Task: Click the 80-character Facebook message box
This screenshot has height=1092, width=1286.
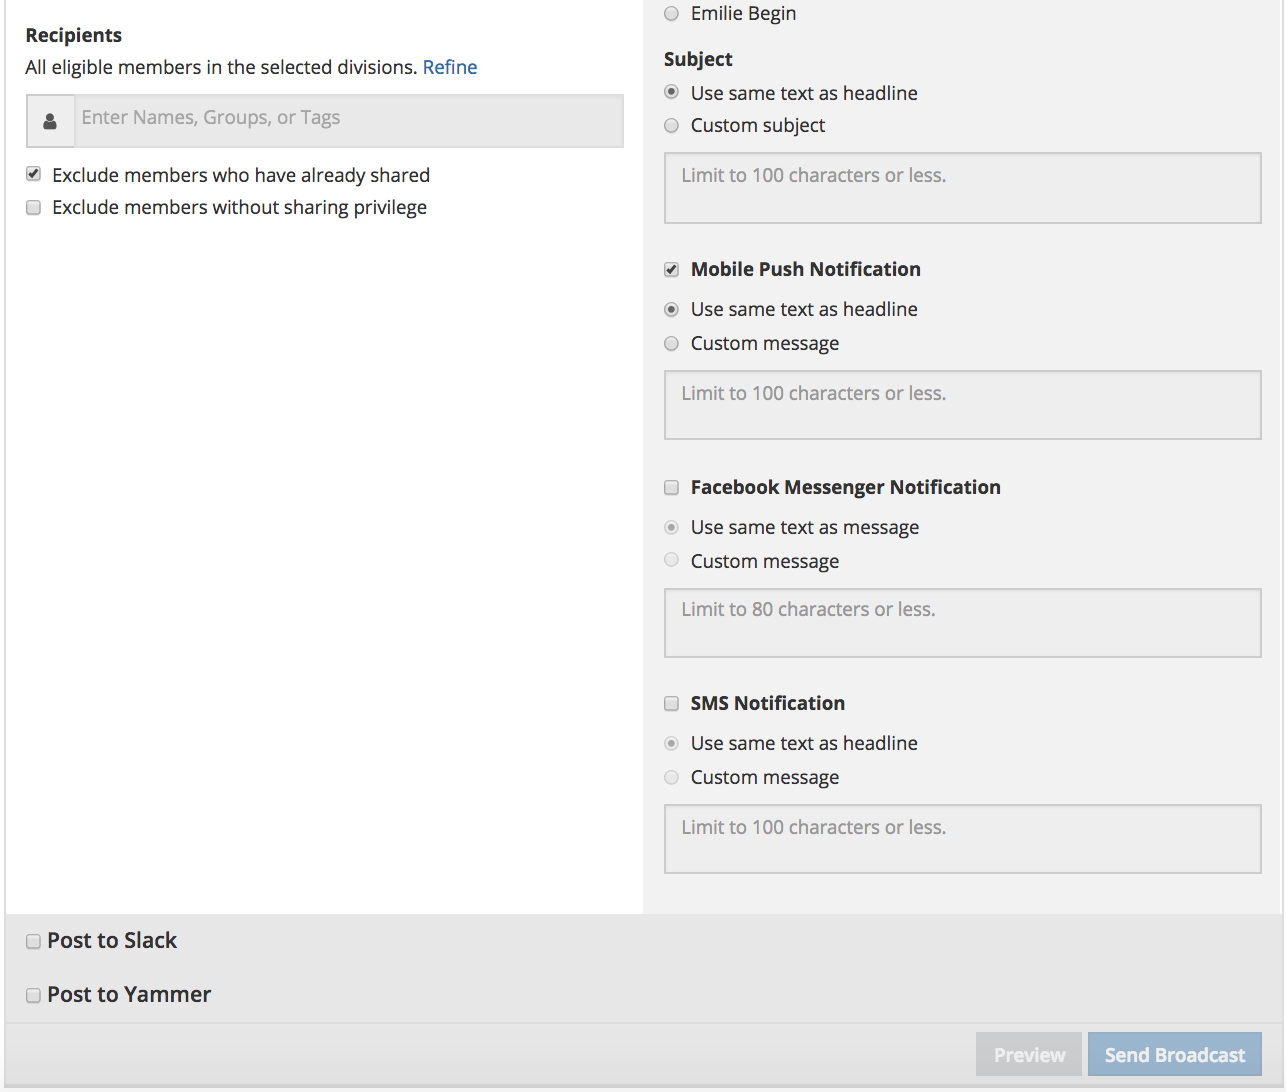Action: 963,623
